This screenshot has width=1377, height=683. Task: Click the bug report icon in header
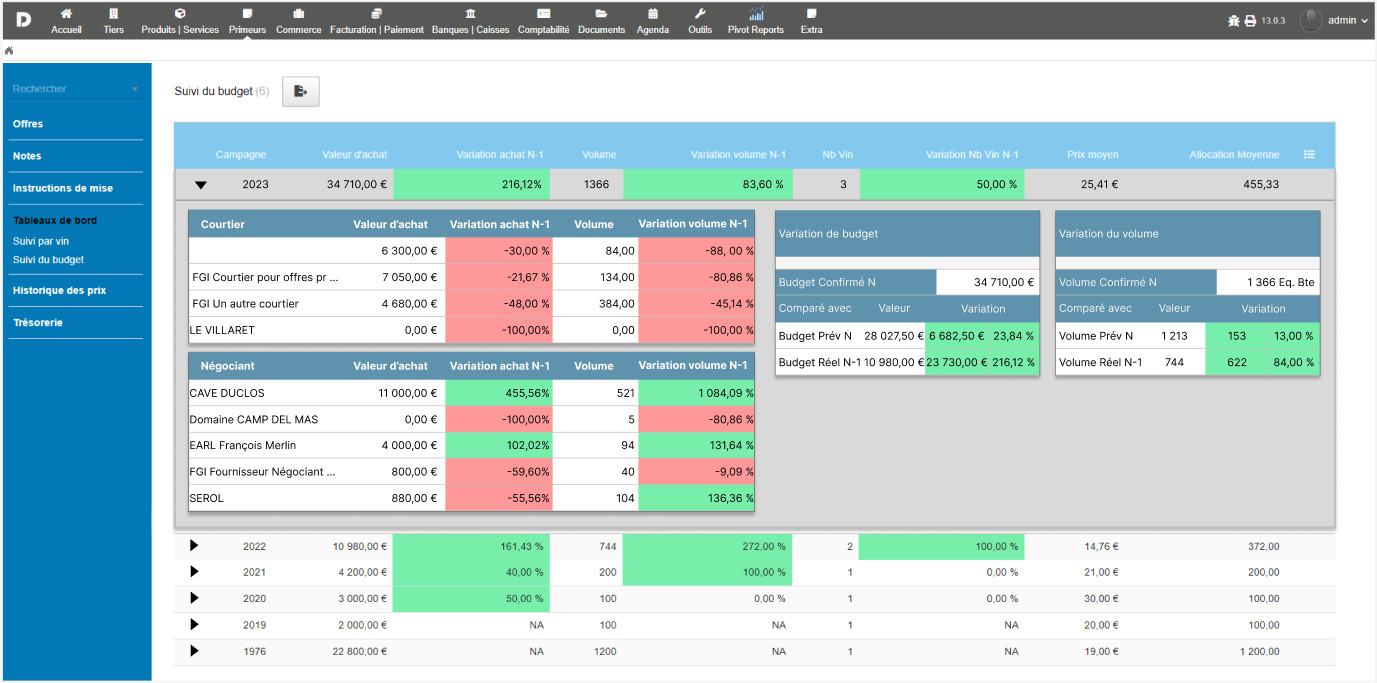tap(1234, 21)
